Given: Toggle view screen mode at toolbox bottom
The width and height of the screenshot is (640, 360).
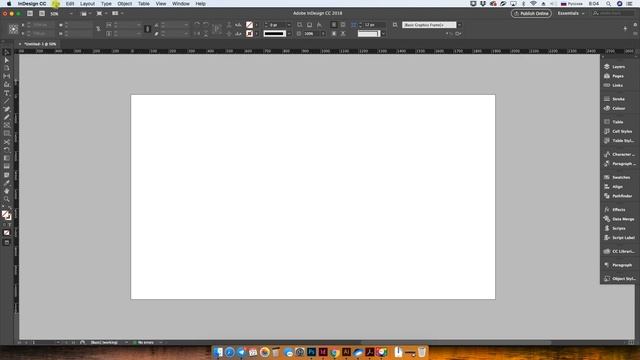Looking at the screenshot, I should coord(7,242).
